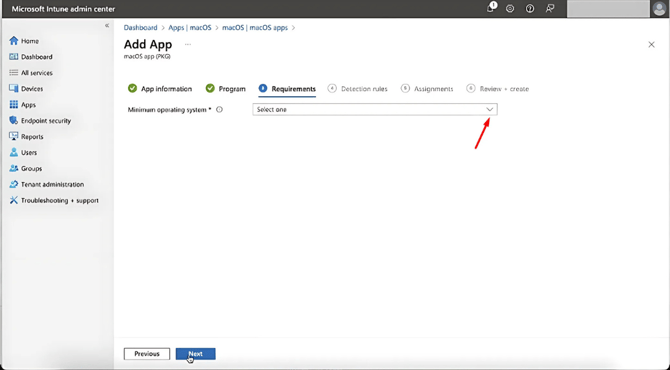This screenshot has height=370, width=670.
Task: Expand Minimum operating system dropdown
Action: click(375, 109)
